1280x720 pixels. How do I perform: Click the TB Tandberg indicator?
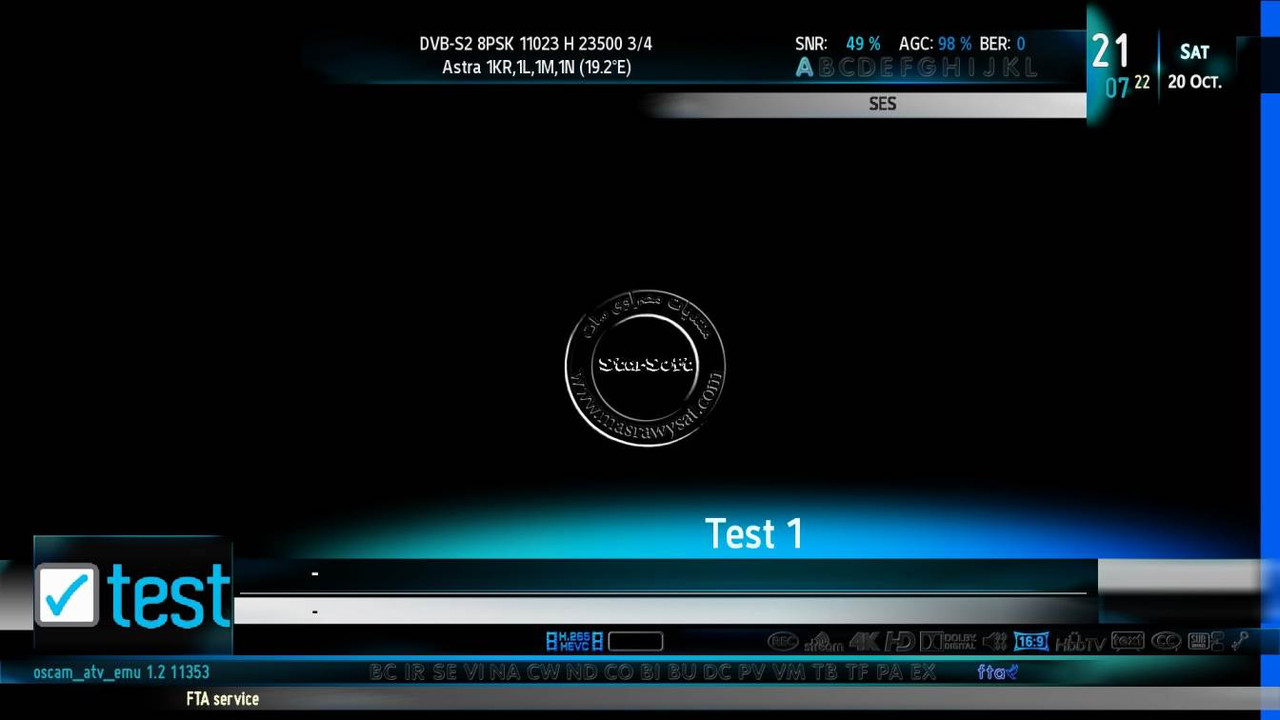click(826, 672)
